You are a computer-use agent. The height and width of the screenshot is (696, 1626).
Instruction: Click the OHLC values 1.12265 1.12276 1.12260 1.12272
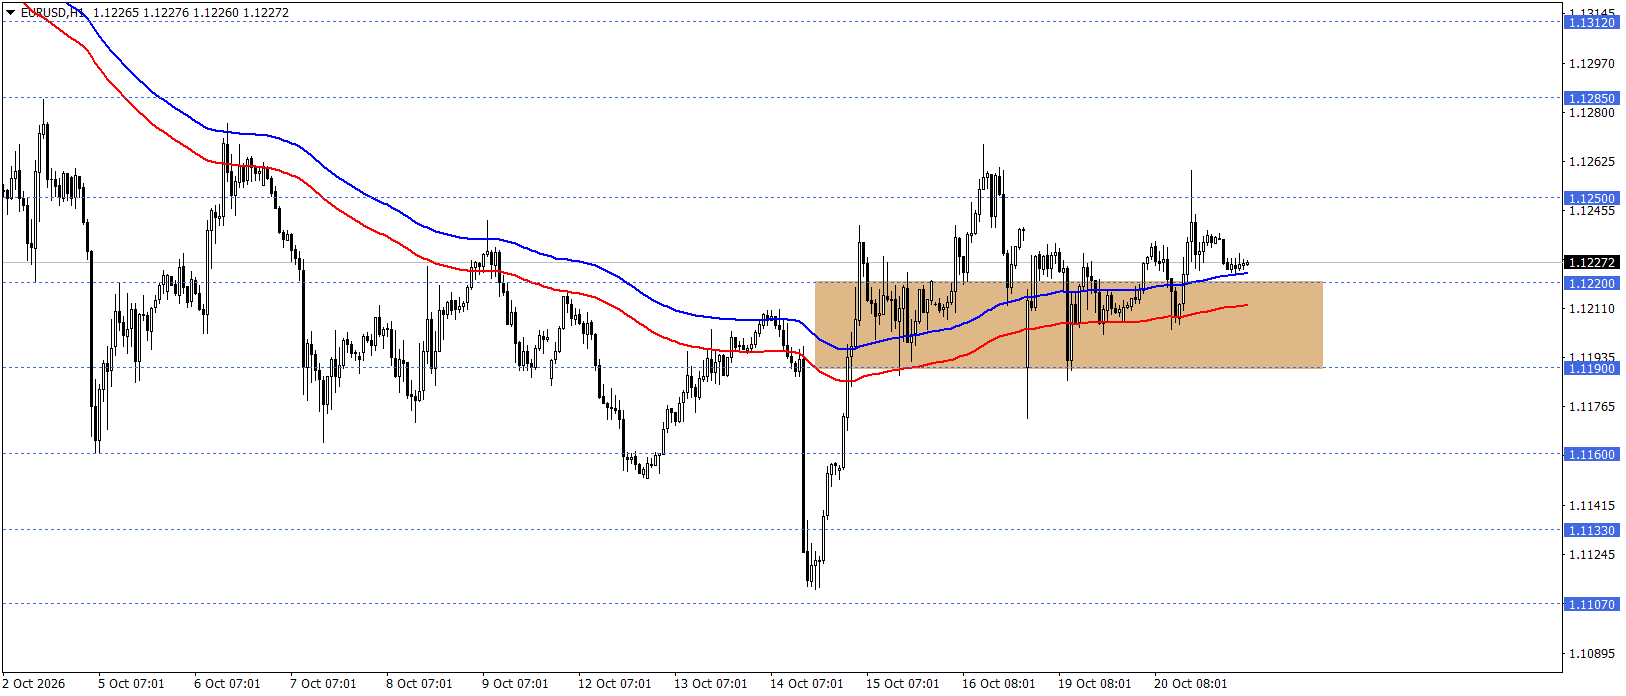click(191, 13)
